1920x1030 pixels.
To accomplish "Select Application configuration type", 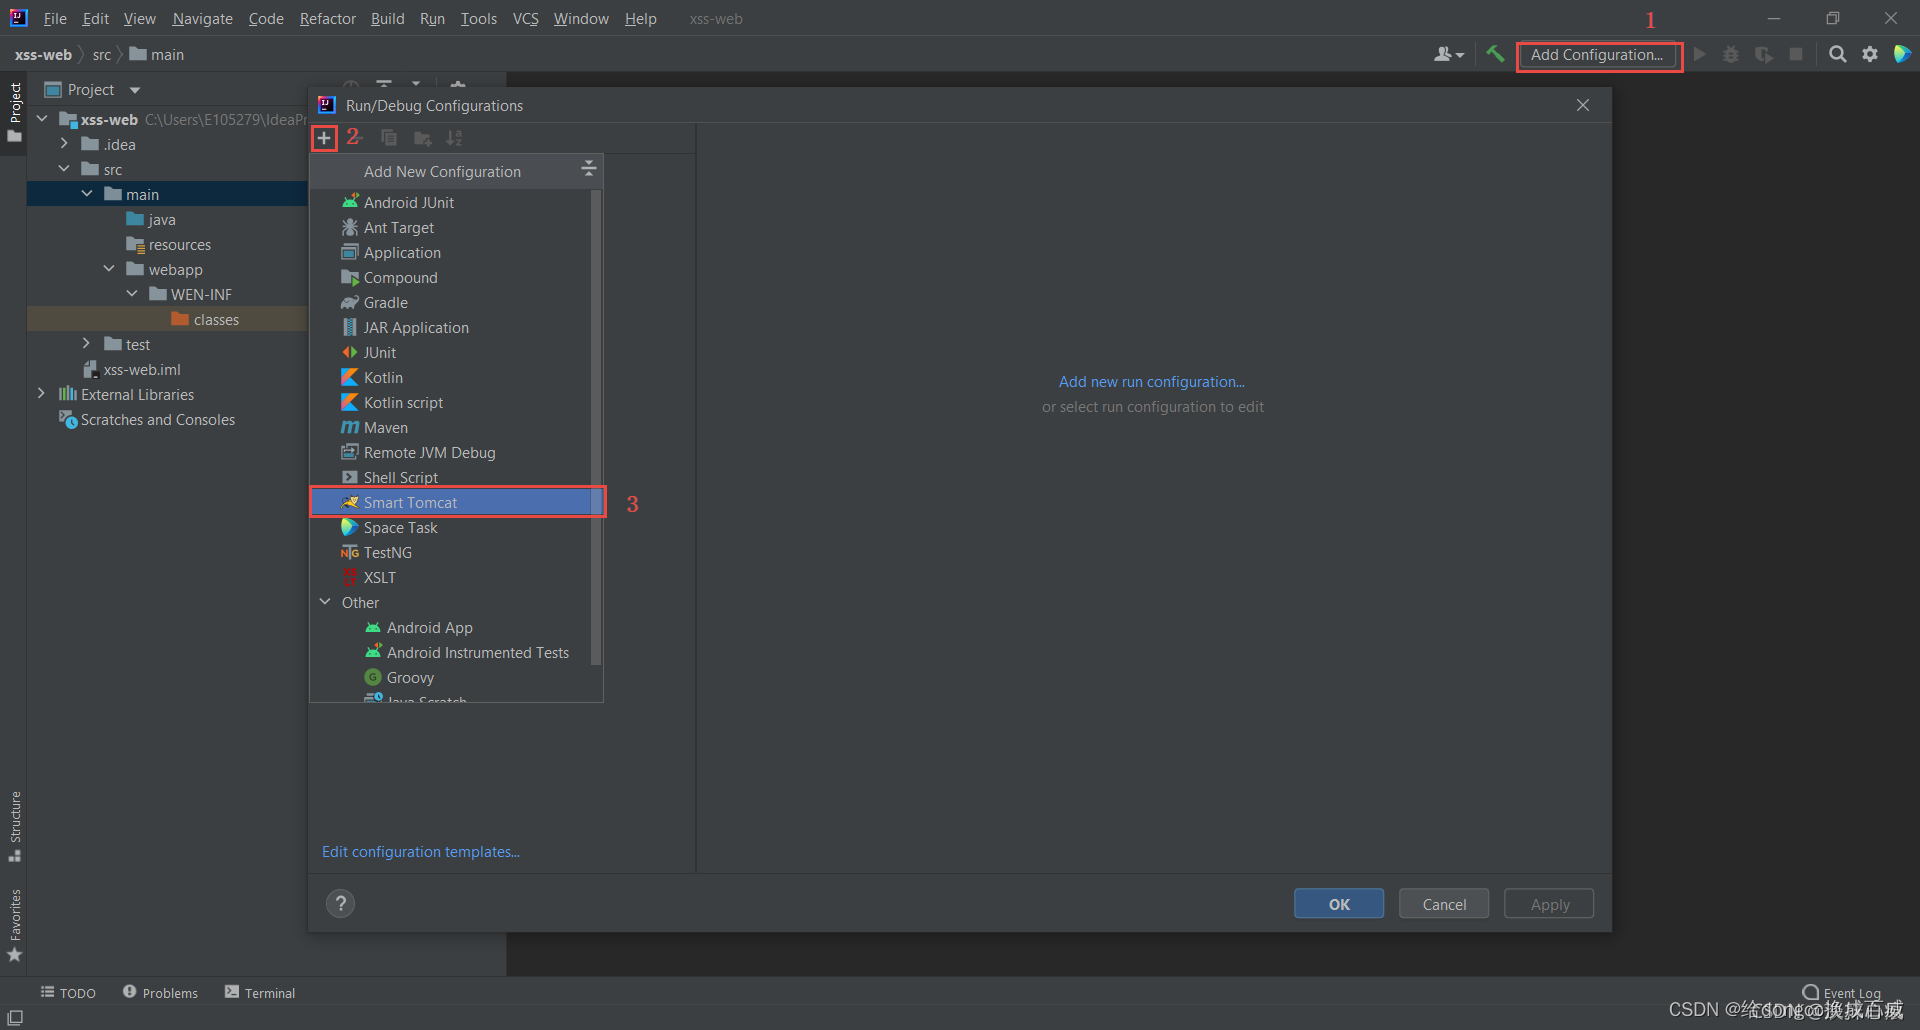I will coord(456,252).
